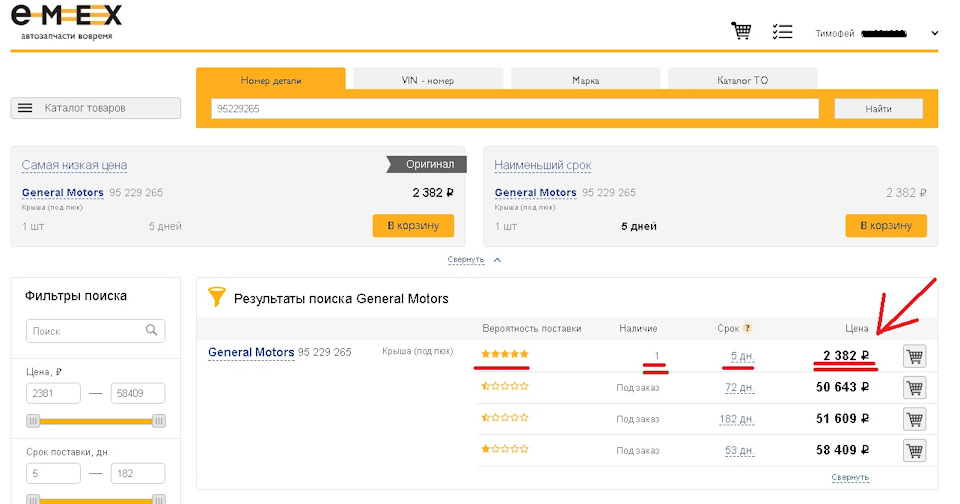Click the Наличие column header

(638, 328)
